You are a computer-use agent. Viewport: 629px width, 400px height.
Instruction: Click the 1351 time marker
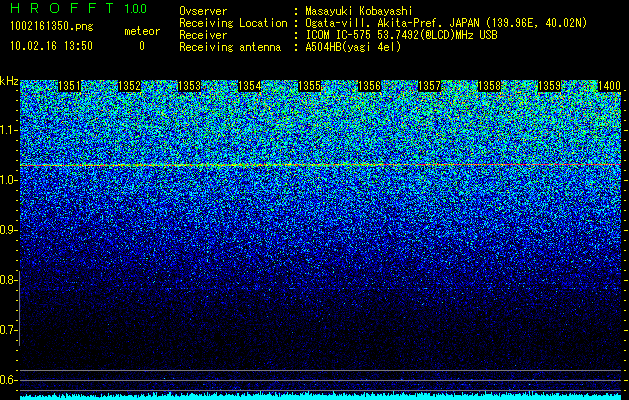click(x=69, y=86)
